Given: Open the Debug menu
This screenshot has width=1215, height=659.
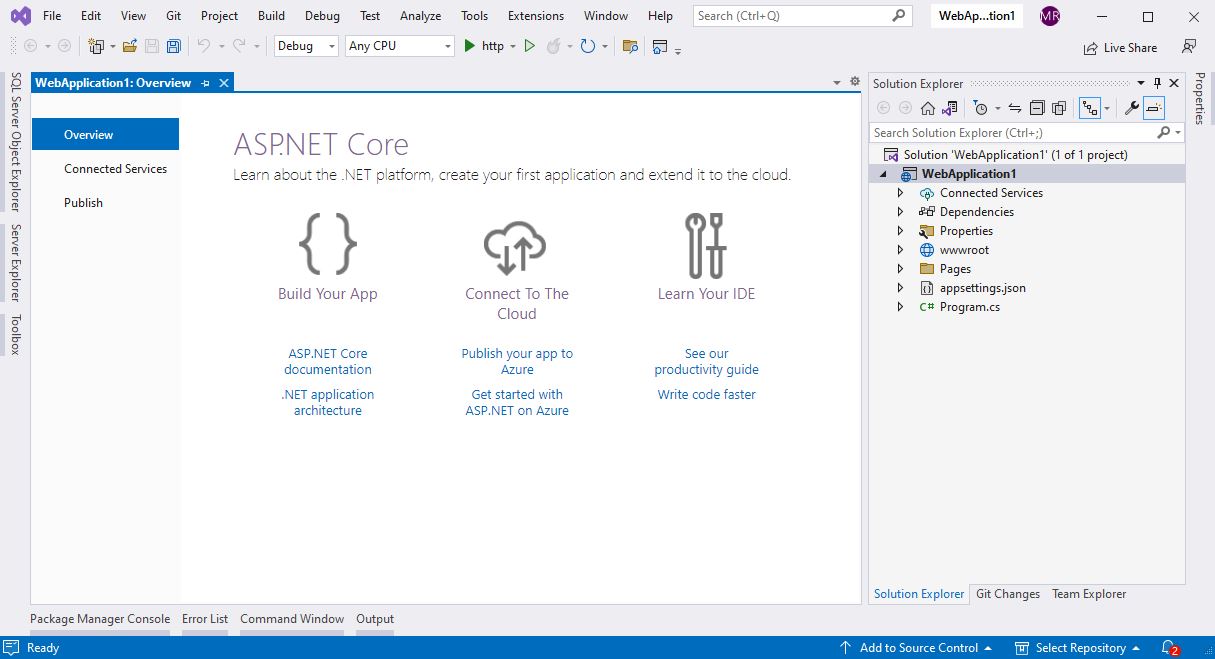Looking at the screenshot, I should coord(322,16).
